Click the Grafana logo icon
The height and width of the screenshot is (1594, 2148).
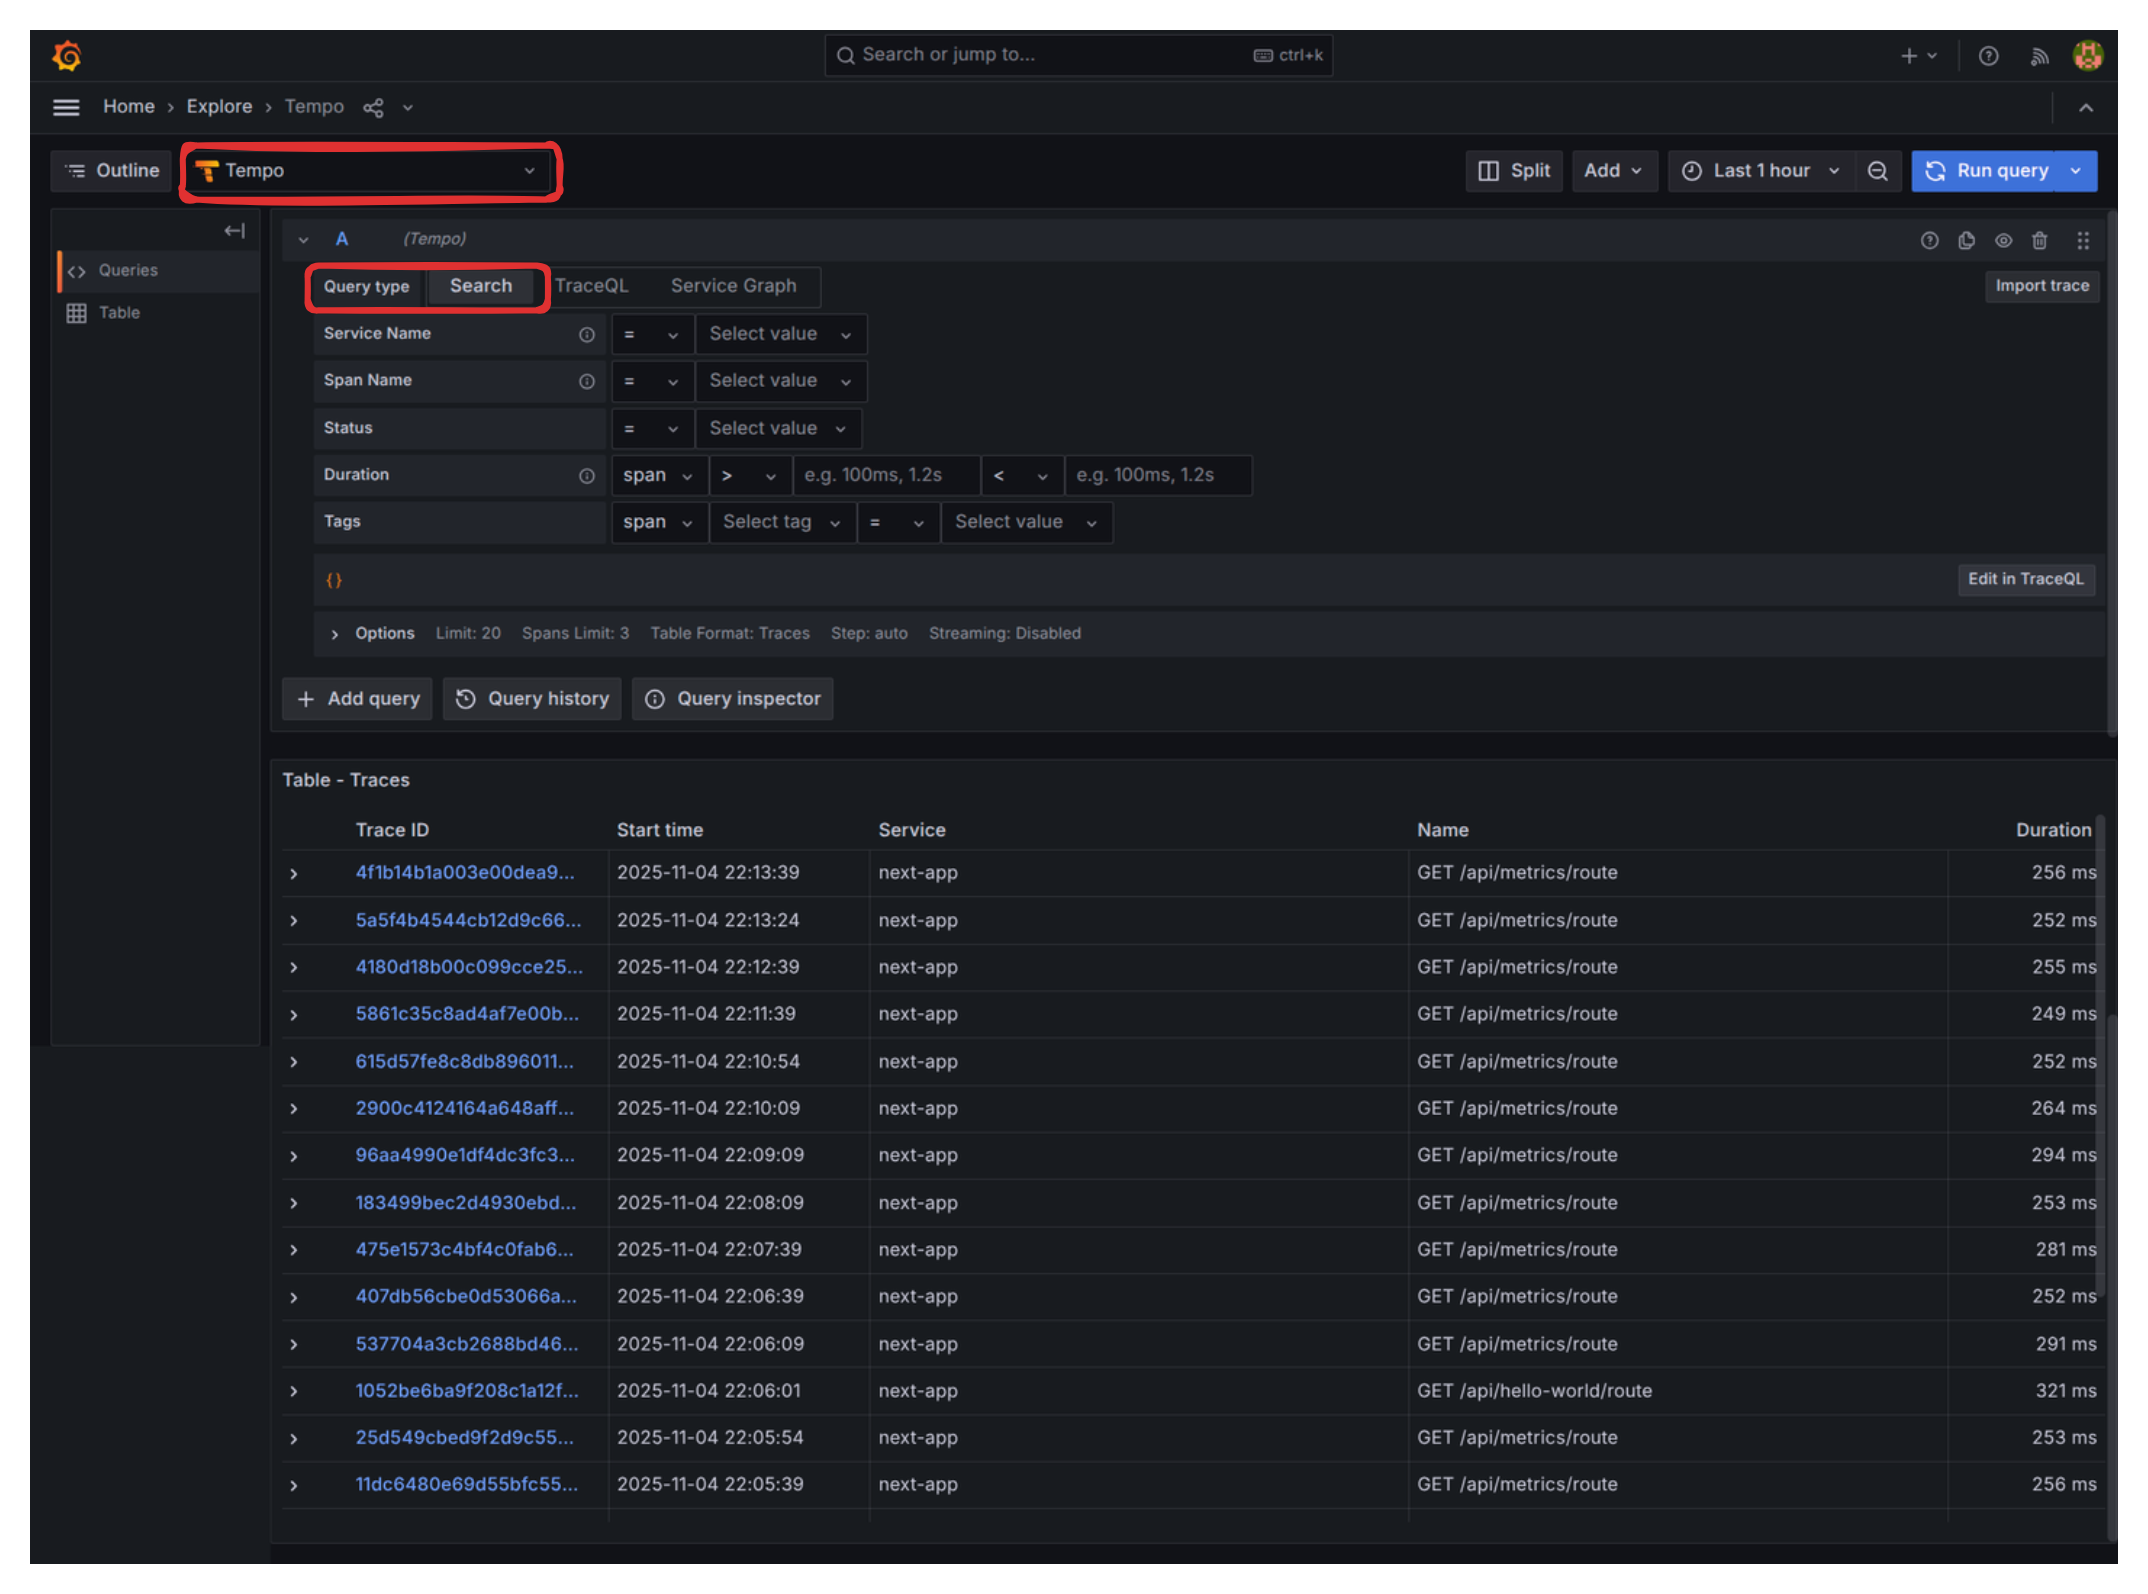67,56
